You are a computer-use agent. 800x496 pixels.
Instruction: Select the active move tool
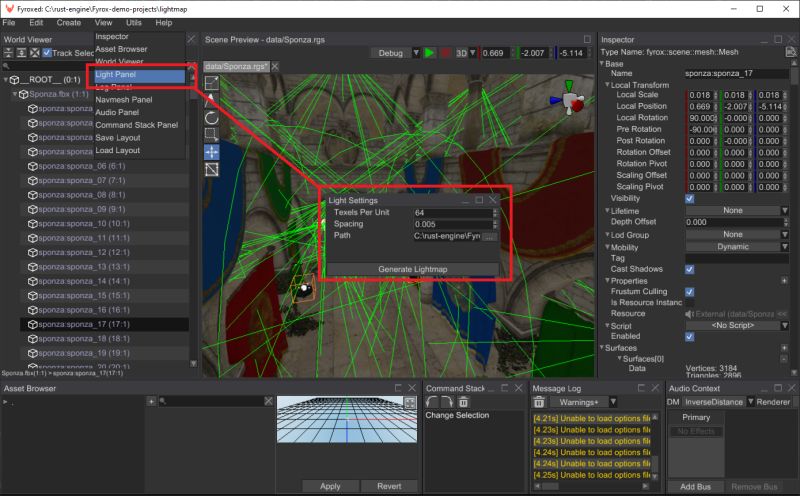coord(212,152)
